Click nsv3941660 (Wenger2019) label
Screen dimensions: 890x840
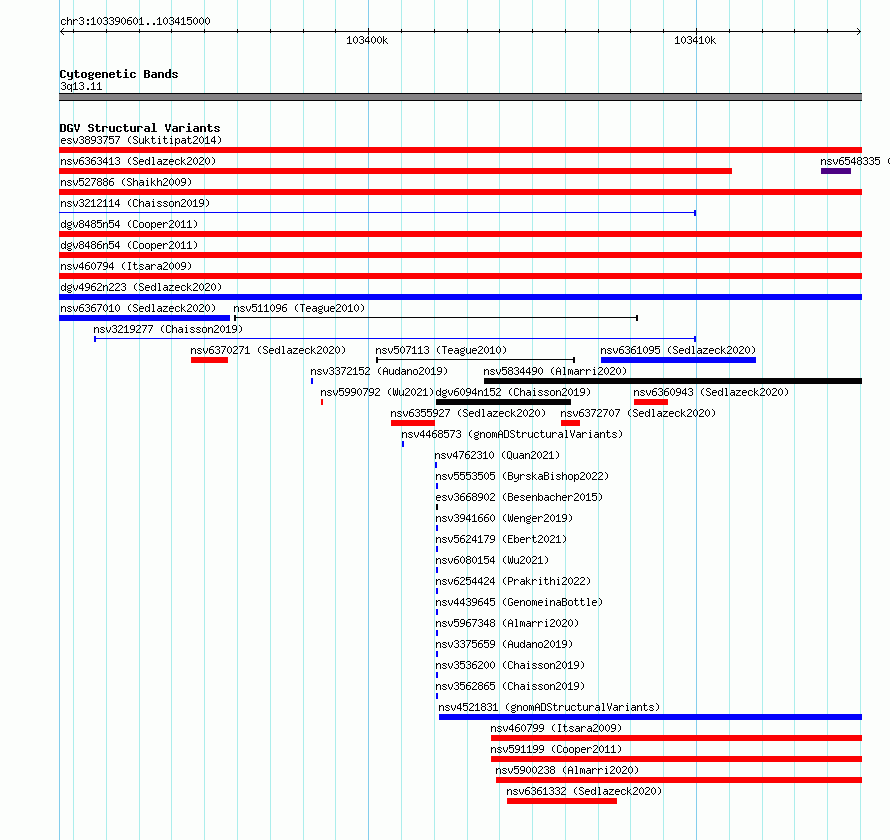pyautogui.click(x=504, y=518)
